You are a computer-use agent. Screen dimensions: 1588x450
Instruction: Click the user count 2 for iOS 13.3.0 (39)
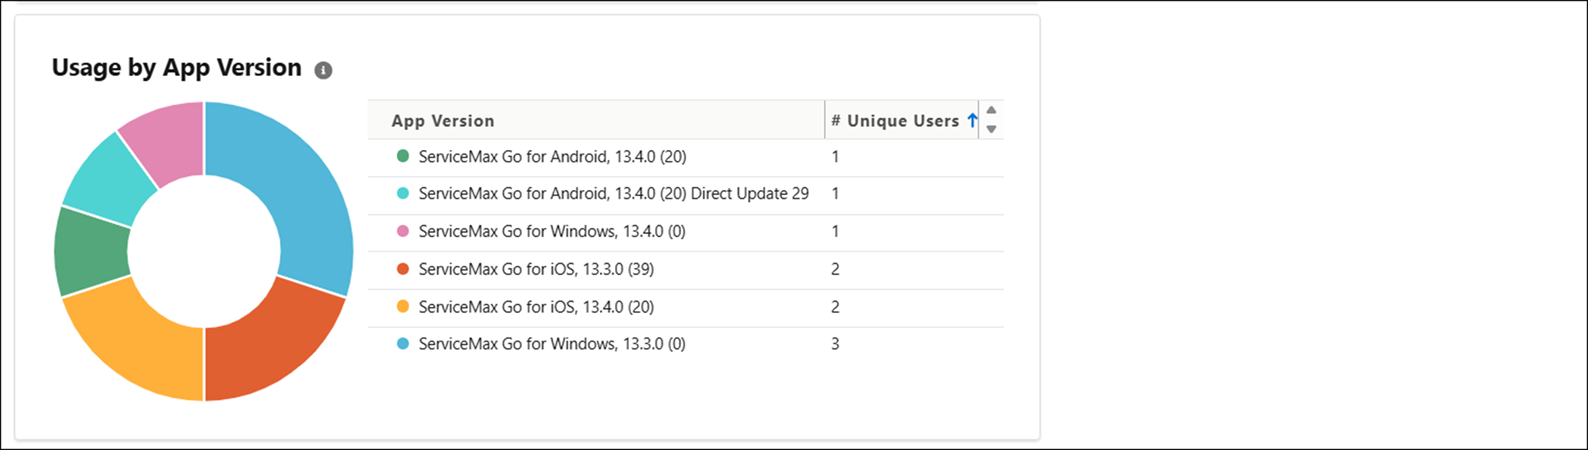[835, 269]
